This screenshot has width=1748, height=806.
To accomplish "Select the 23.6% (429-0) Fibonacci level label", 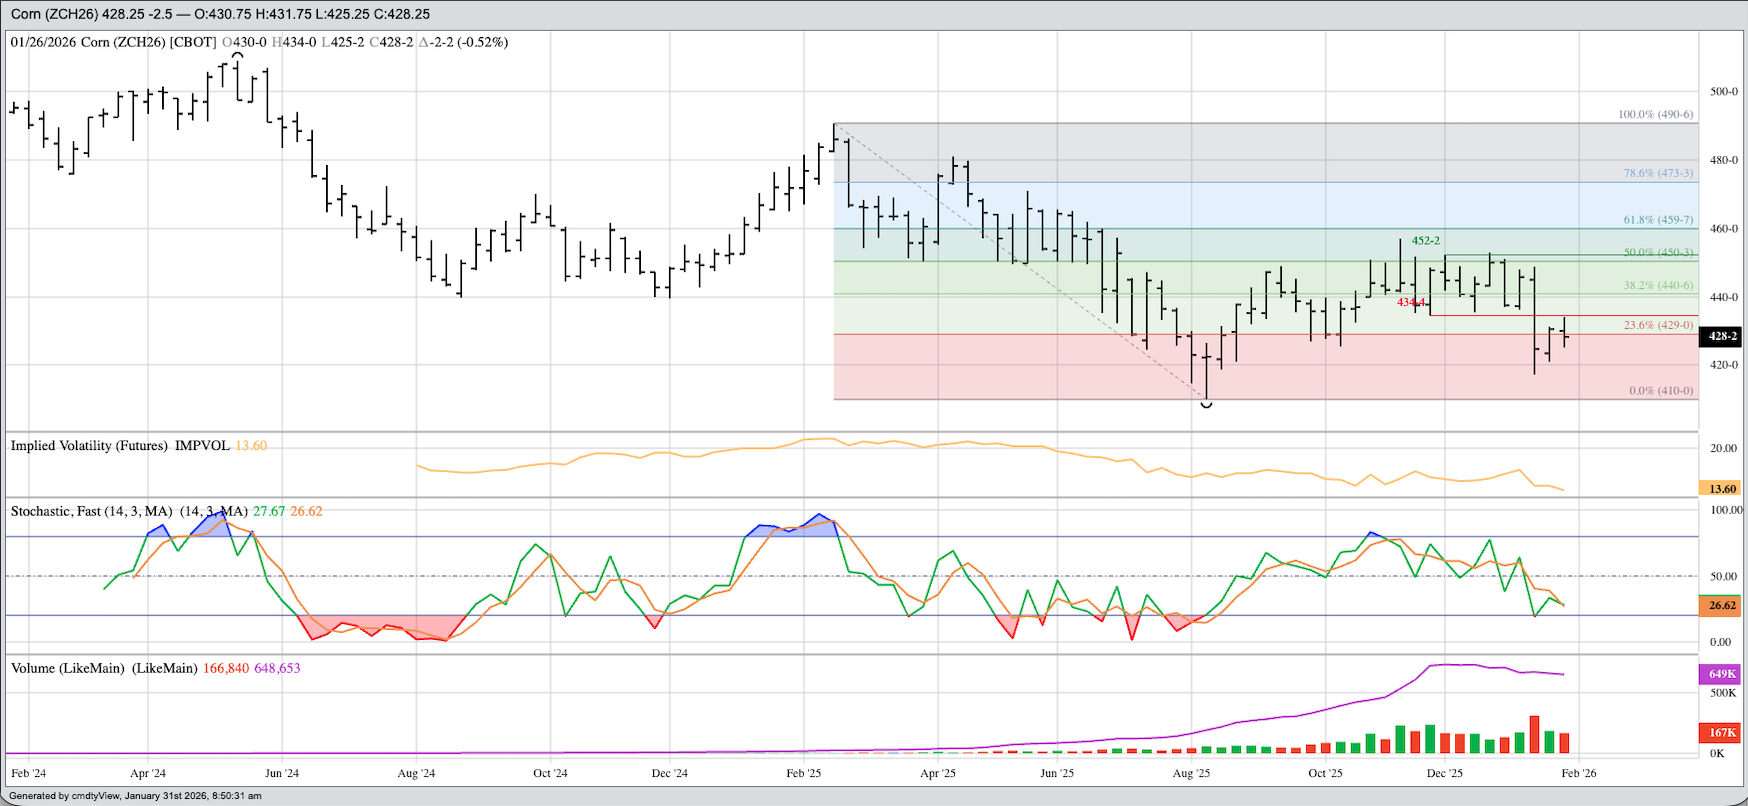I will pos(1658,325).
